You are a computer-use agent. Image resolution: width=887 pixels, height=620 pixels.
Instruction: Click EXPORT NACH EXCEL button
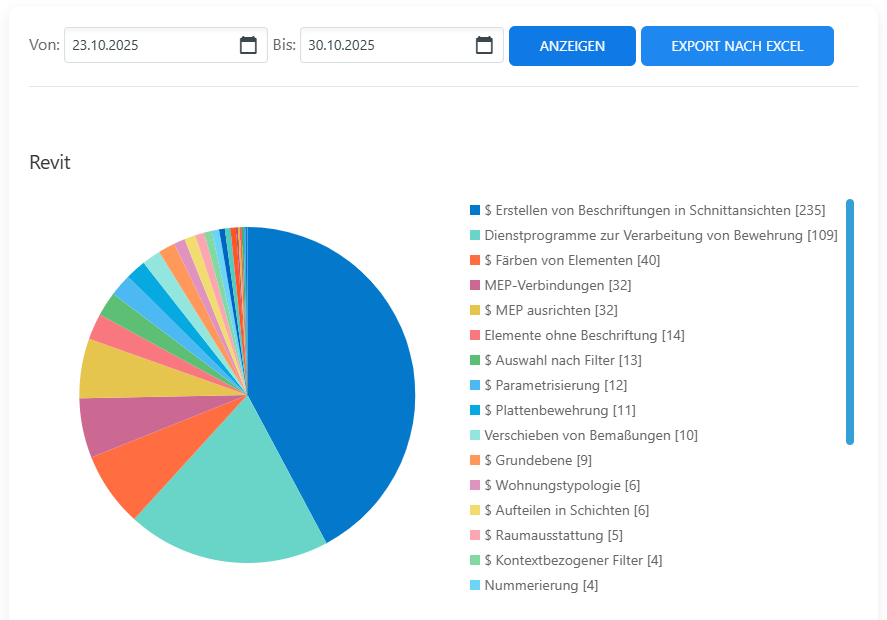737,46
